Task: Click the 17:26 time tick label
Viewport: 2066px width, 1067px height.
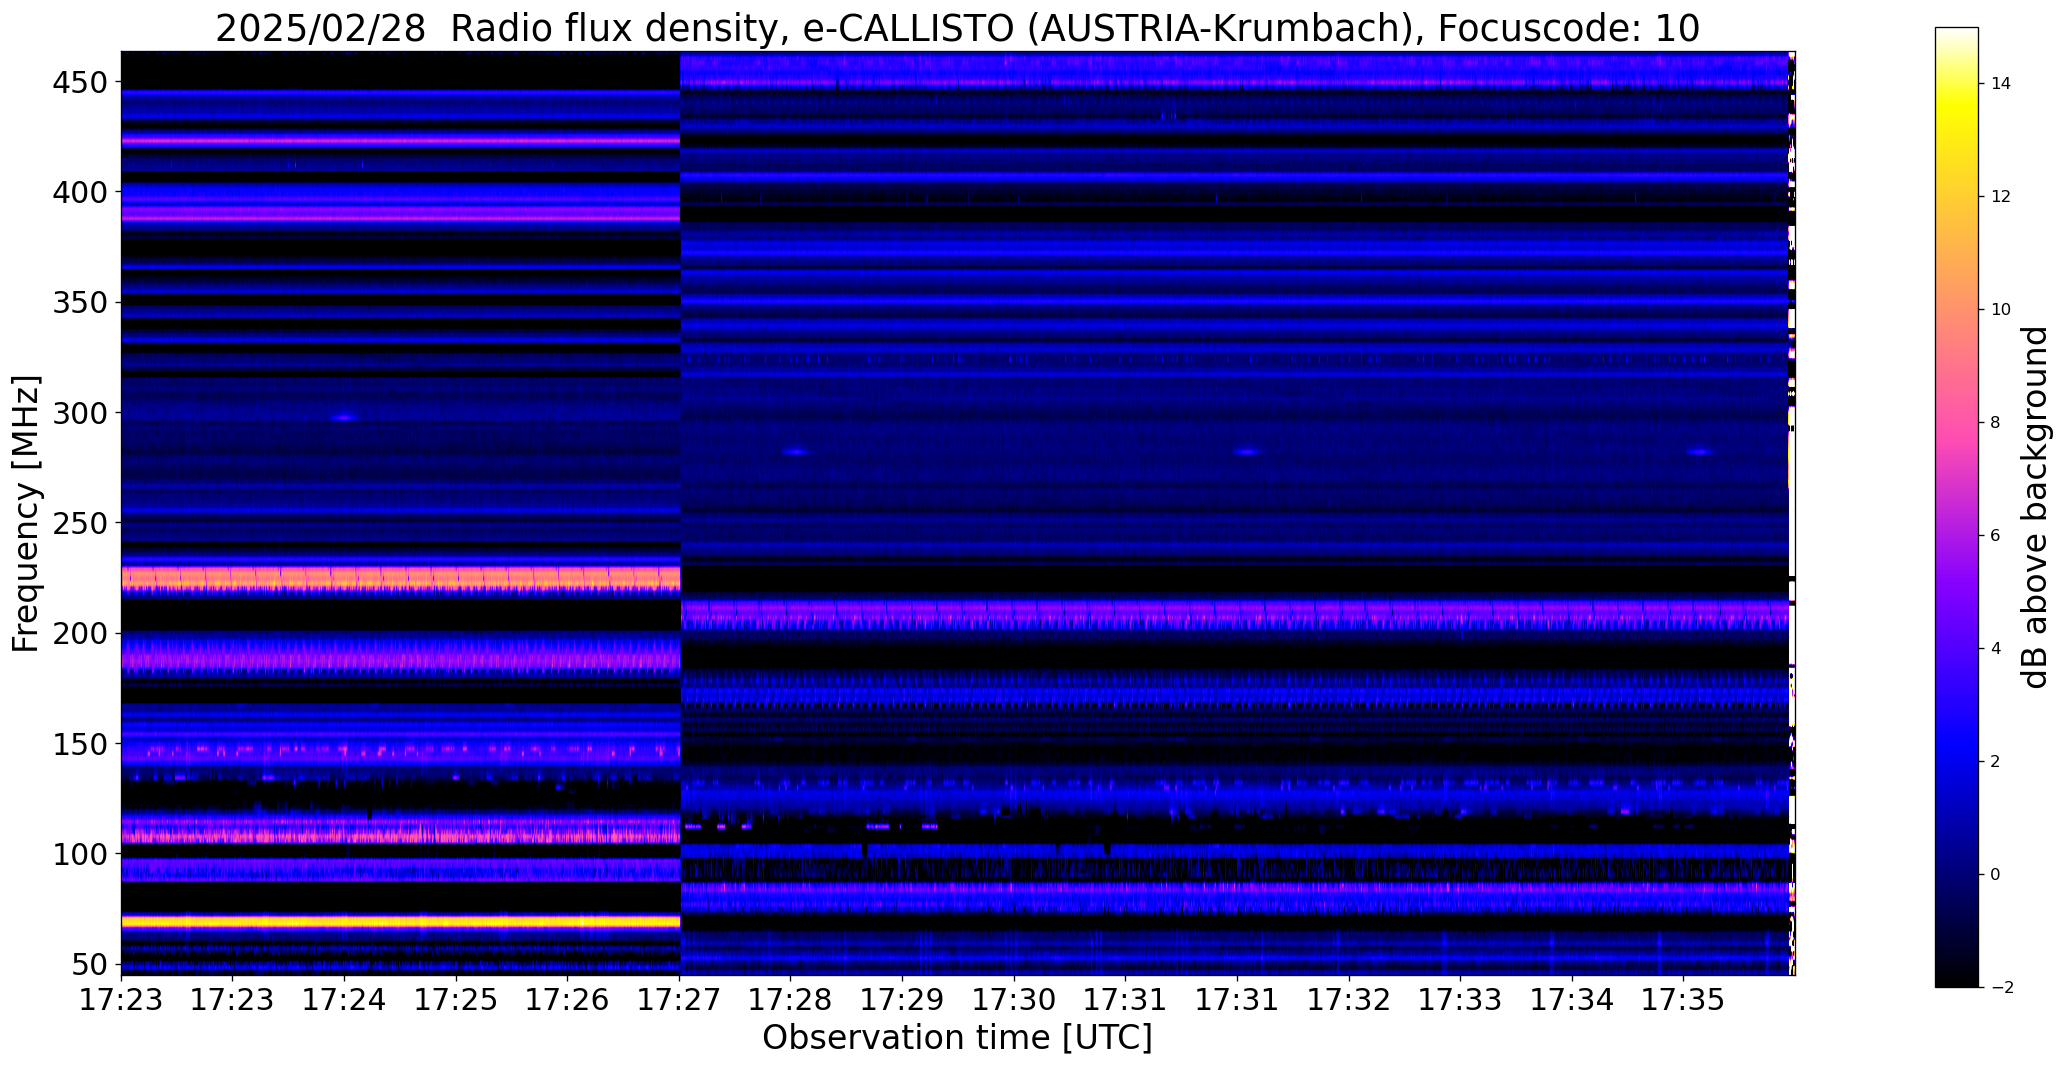Action: click(x=568, y=1000)
